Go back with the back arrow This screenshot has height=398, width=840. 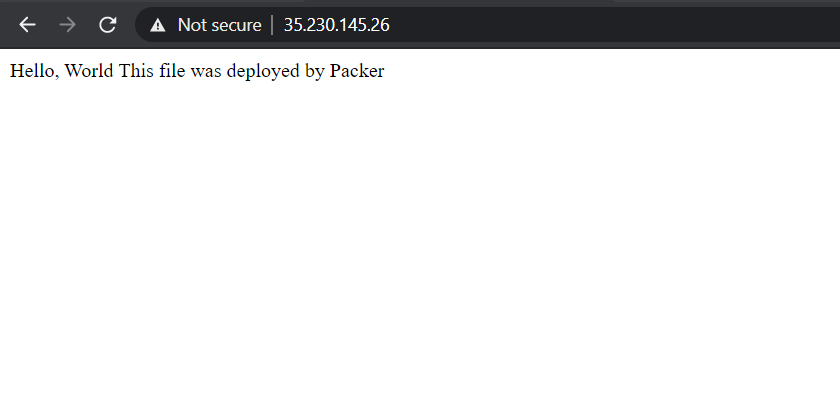pos(27,25)
